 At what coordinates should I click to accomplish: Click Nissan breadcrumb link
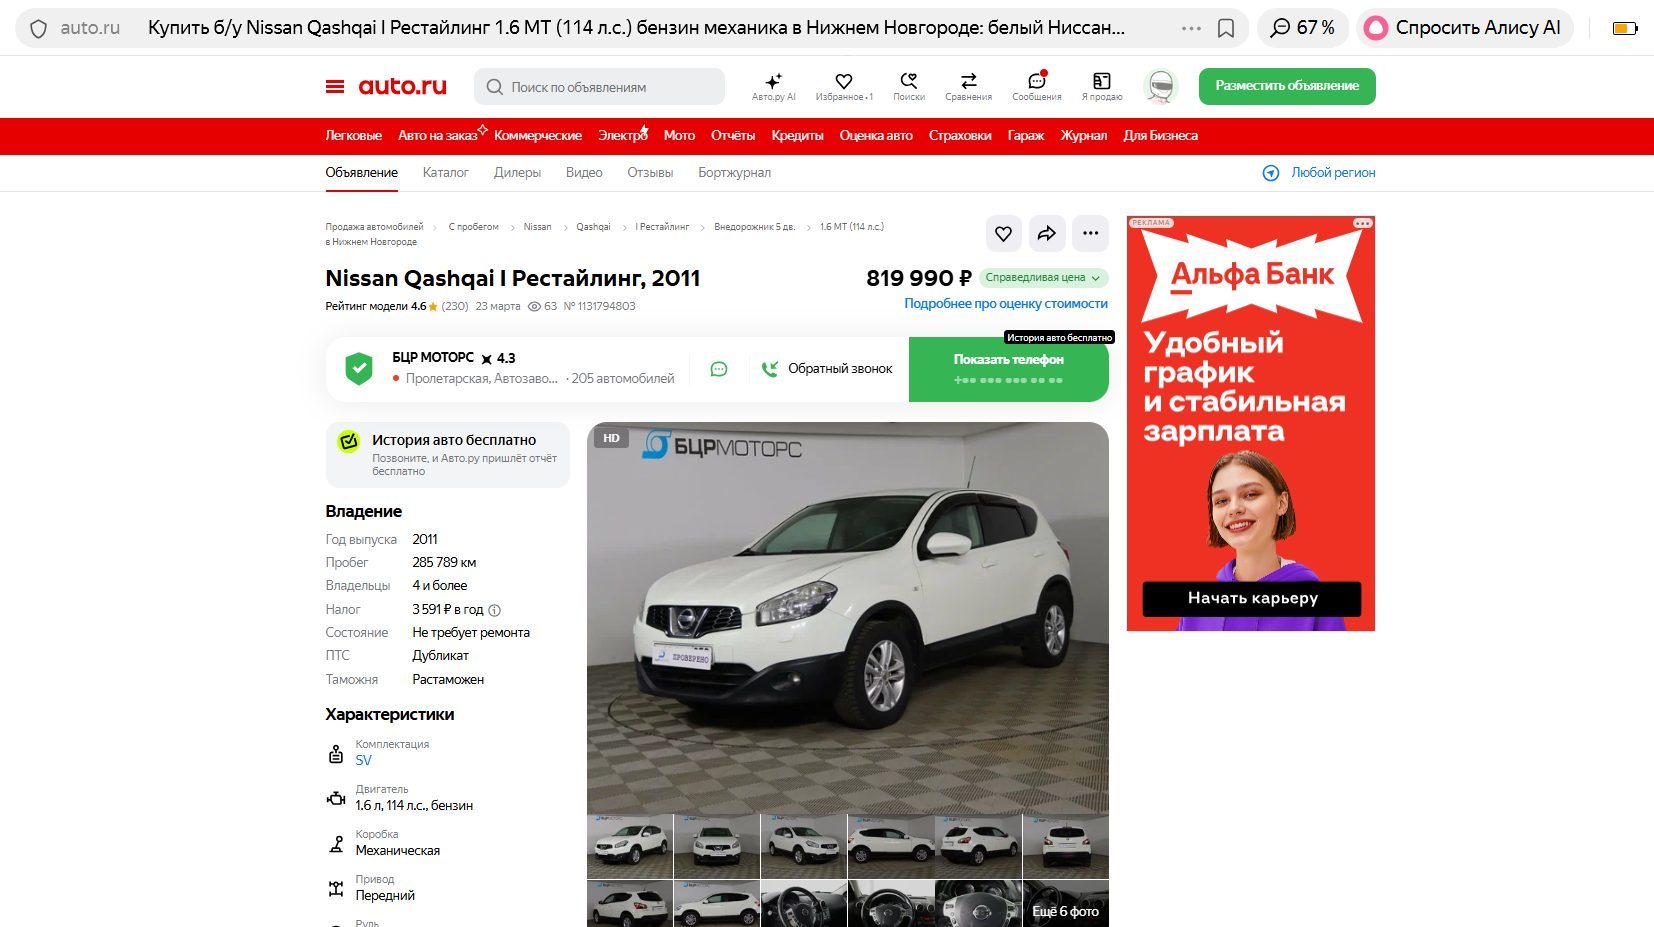click(537, 227)
